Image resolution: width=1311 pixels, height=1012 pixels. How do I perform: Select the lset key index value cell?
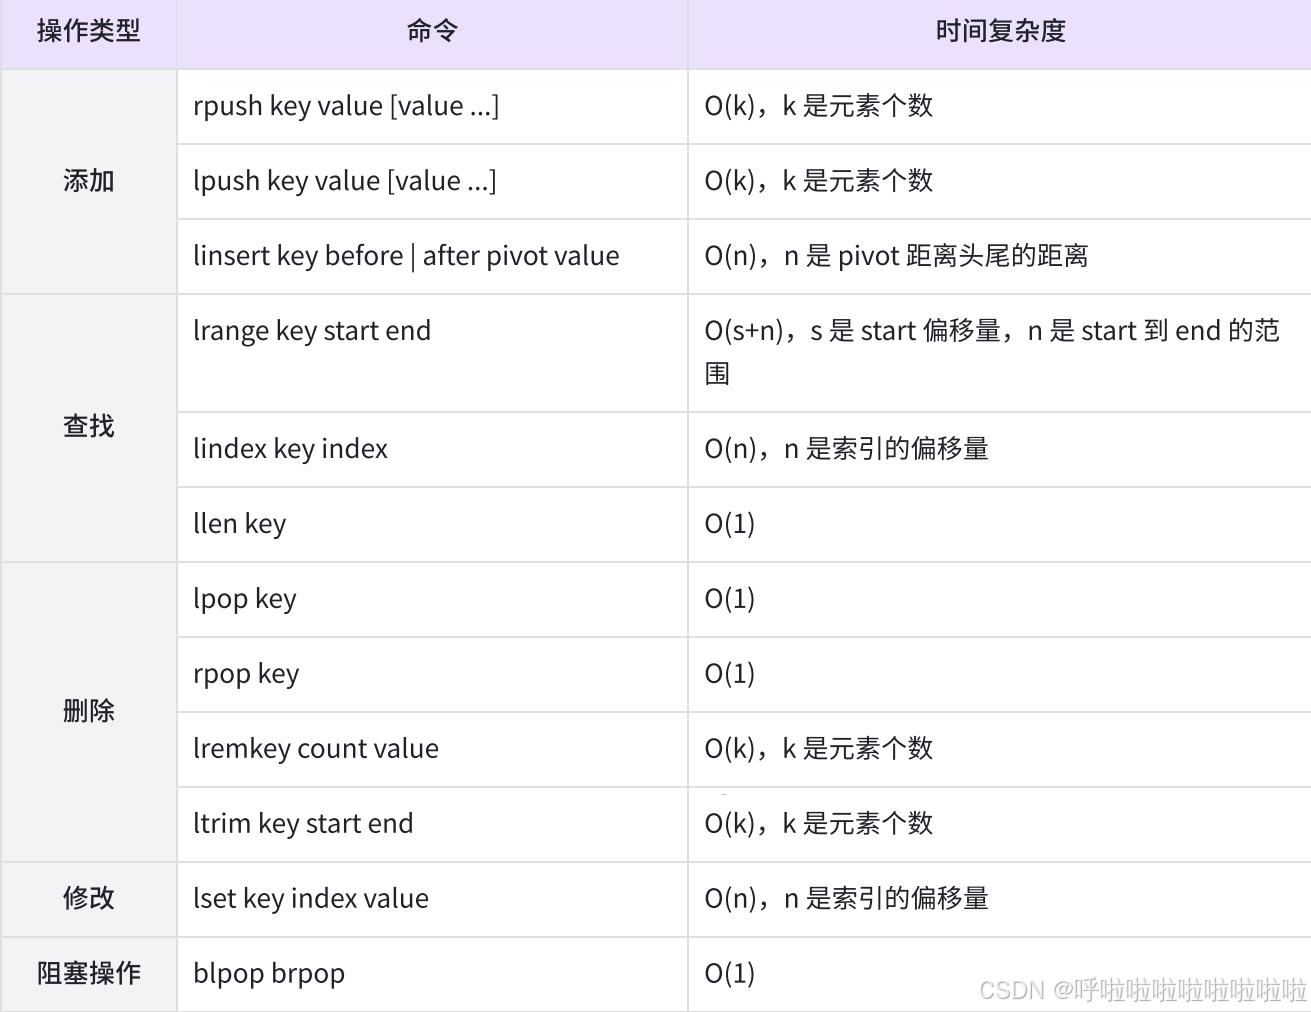coord(432,900)
